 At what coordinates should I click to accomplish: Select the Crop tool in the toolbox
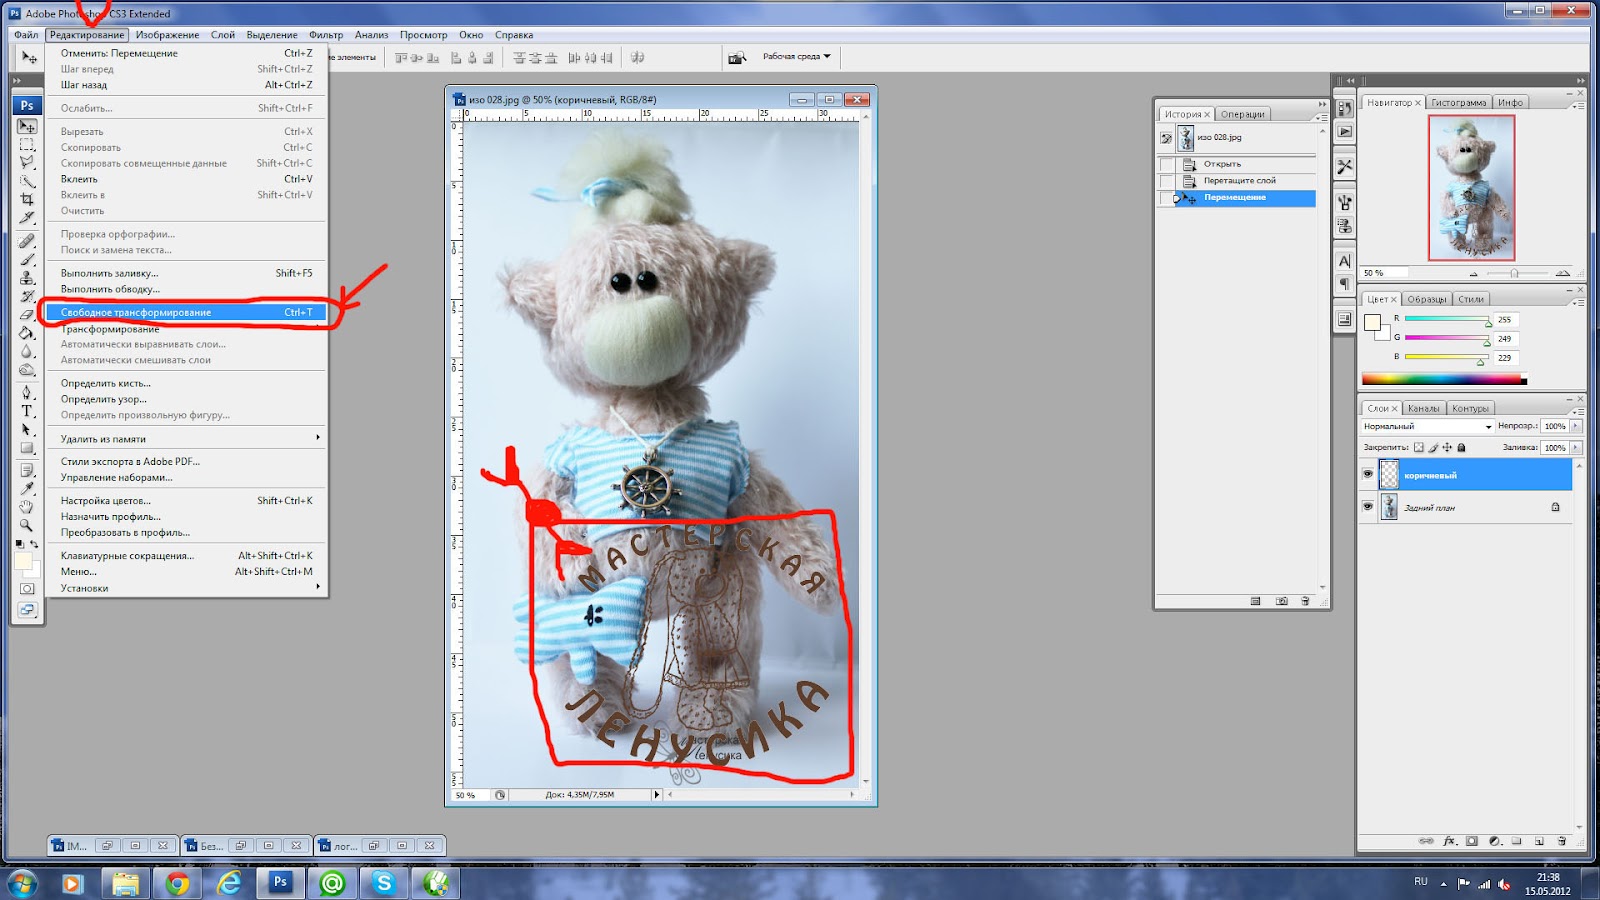click(x=27, y=199)
